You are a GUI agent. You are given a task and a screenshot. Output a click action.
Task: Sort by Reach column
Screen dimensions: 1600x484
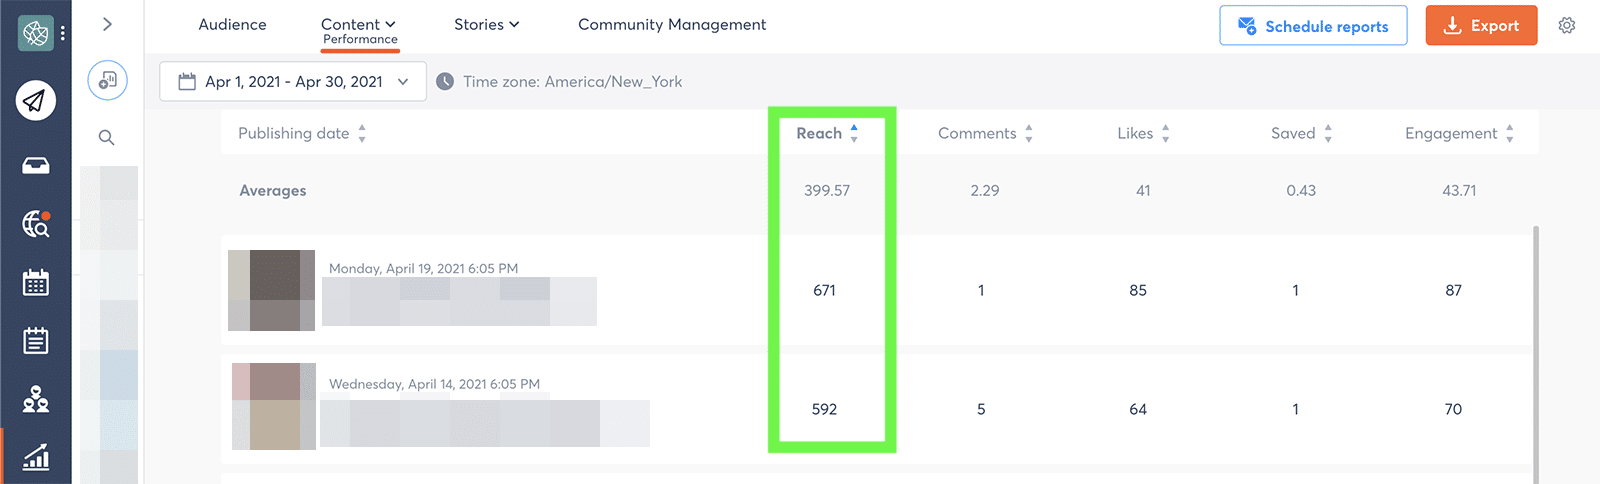[x=827, y=133]
